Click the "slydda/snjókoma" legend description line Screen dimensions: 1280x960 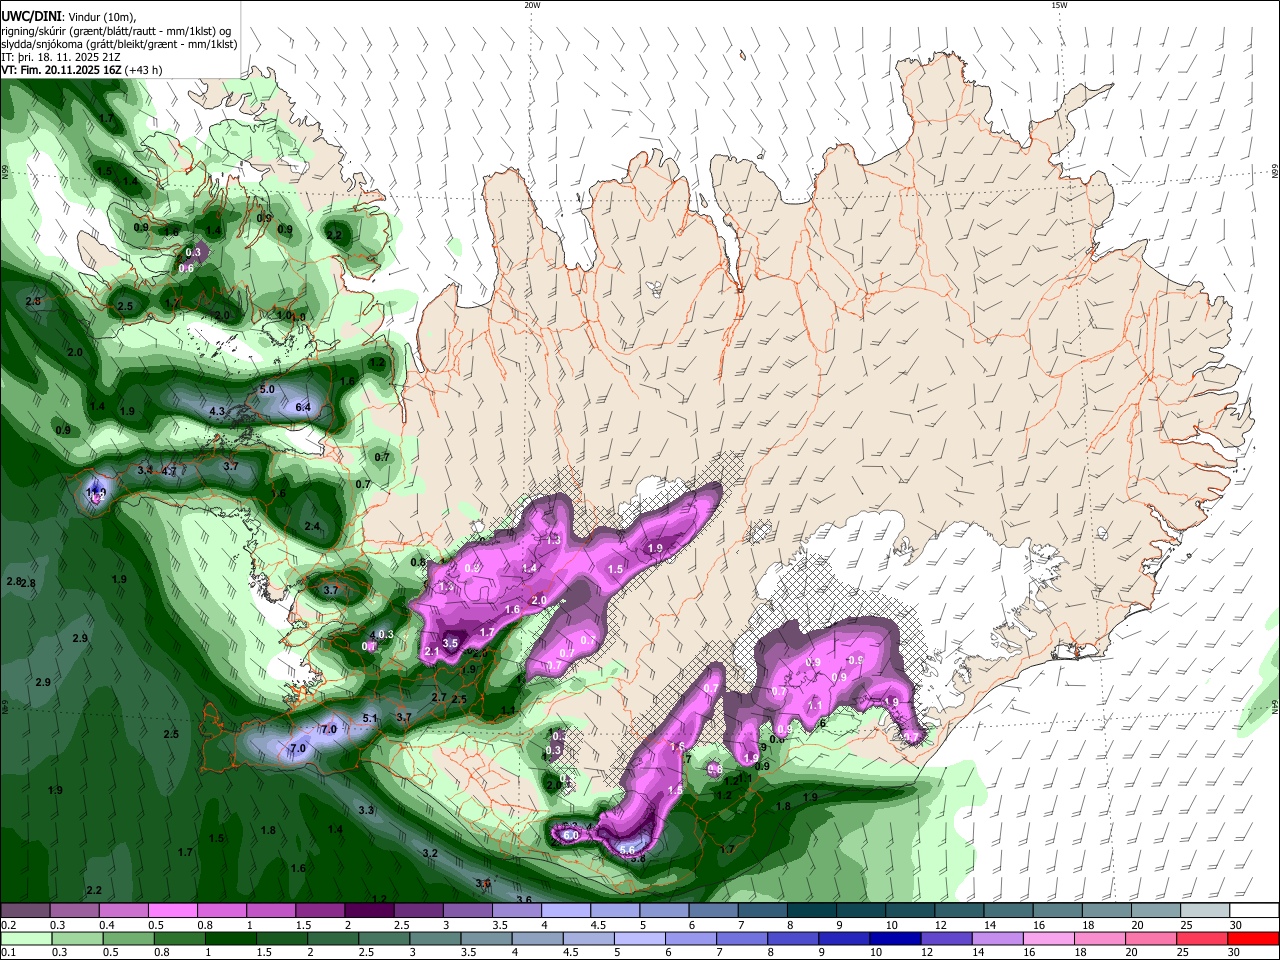pos(119,44)
